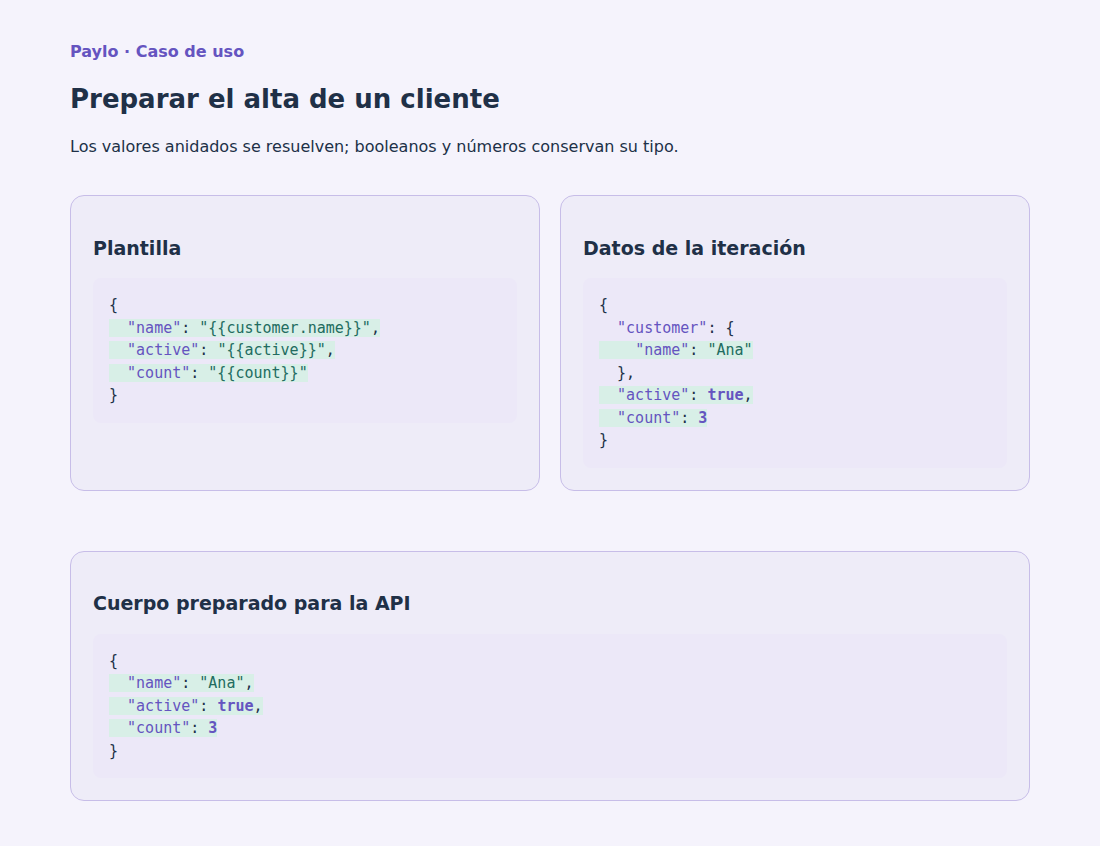The width and height of the screenshot is (1100, 846).
Task: Click "active": true in Datos de la iteración
Action: [676, 395]
